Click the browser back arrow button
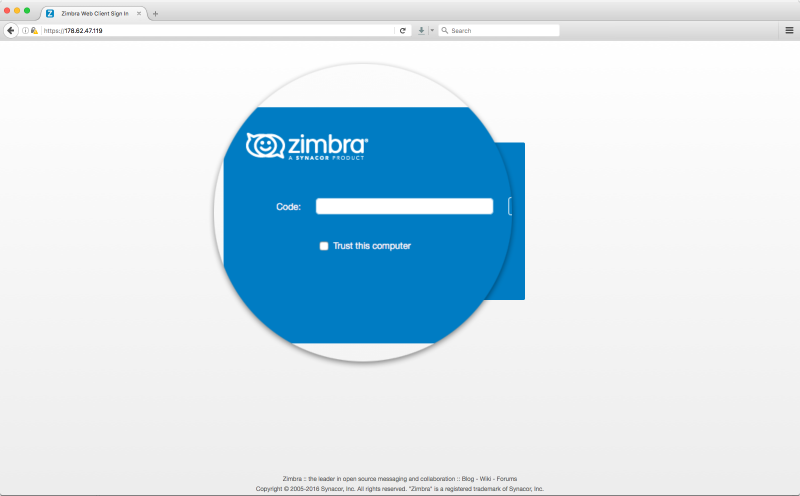800x496 pixels. coord(11,31)
